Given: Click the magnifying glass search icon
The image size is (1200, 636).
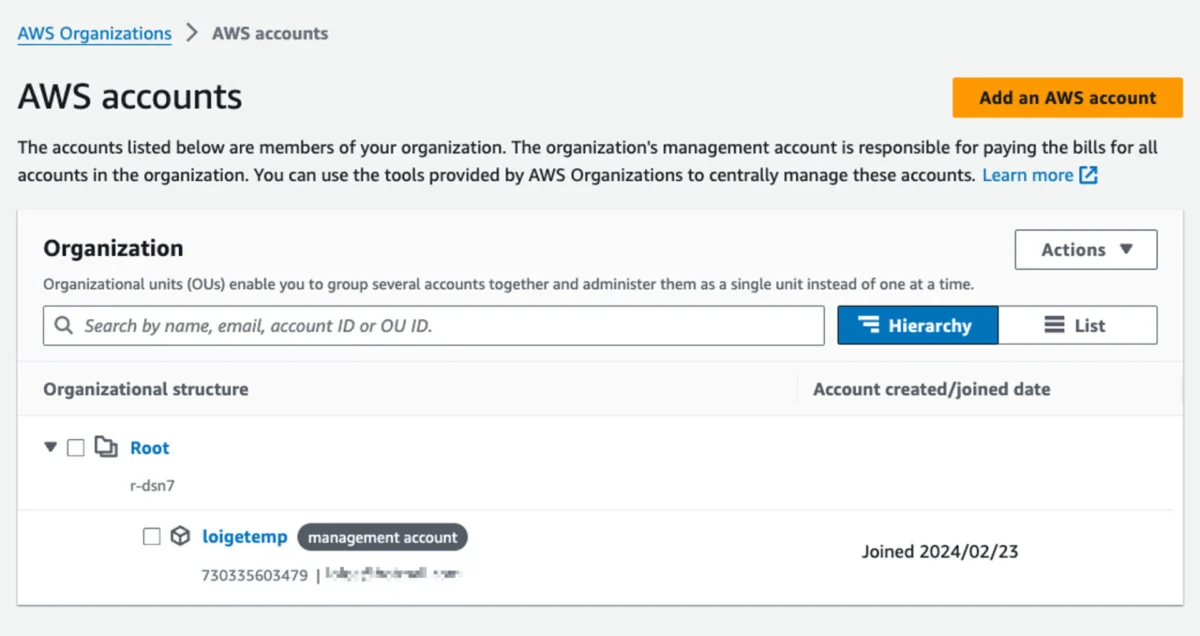Looking at the screenshot, I should (62, 325).
